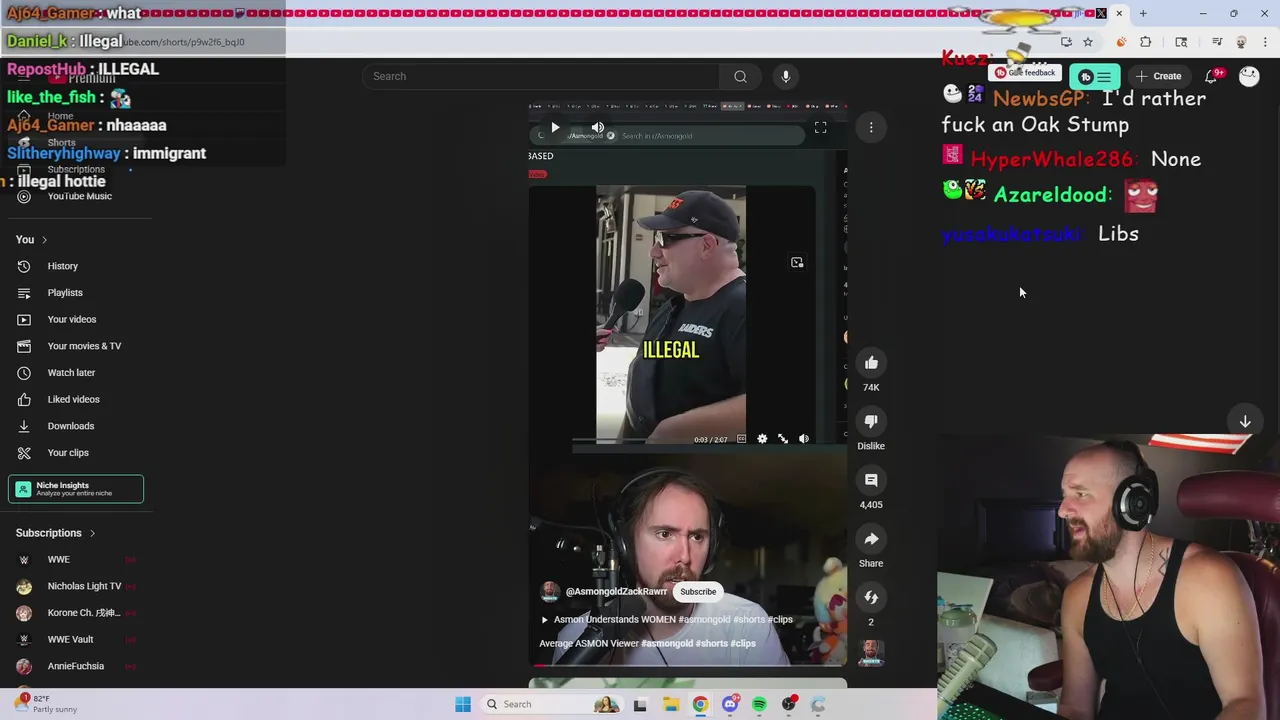Start voice search with the microphone
This screenshot has width=1280, height=720.
click(786, 76)
